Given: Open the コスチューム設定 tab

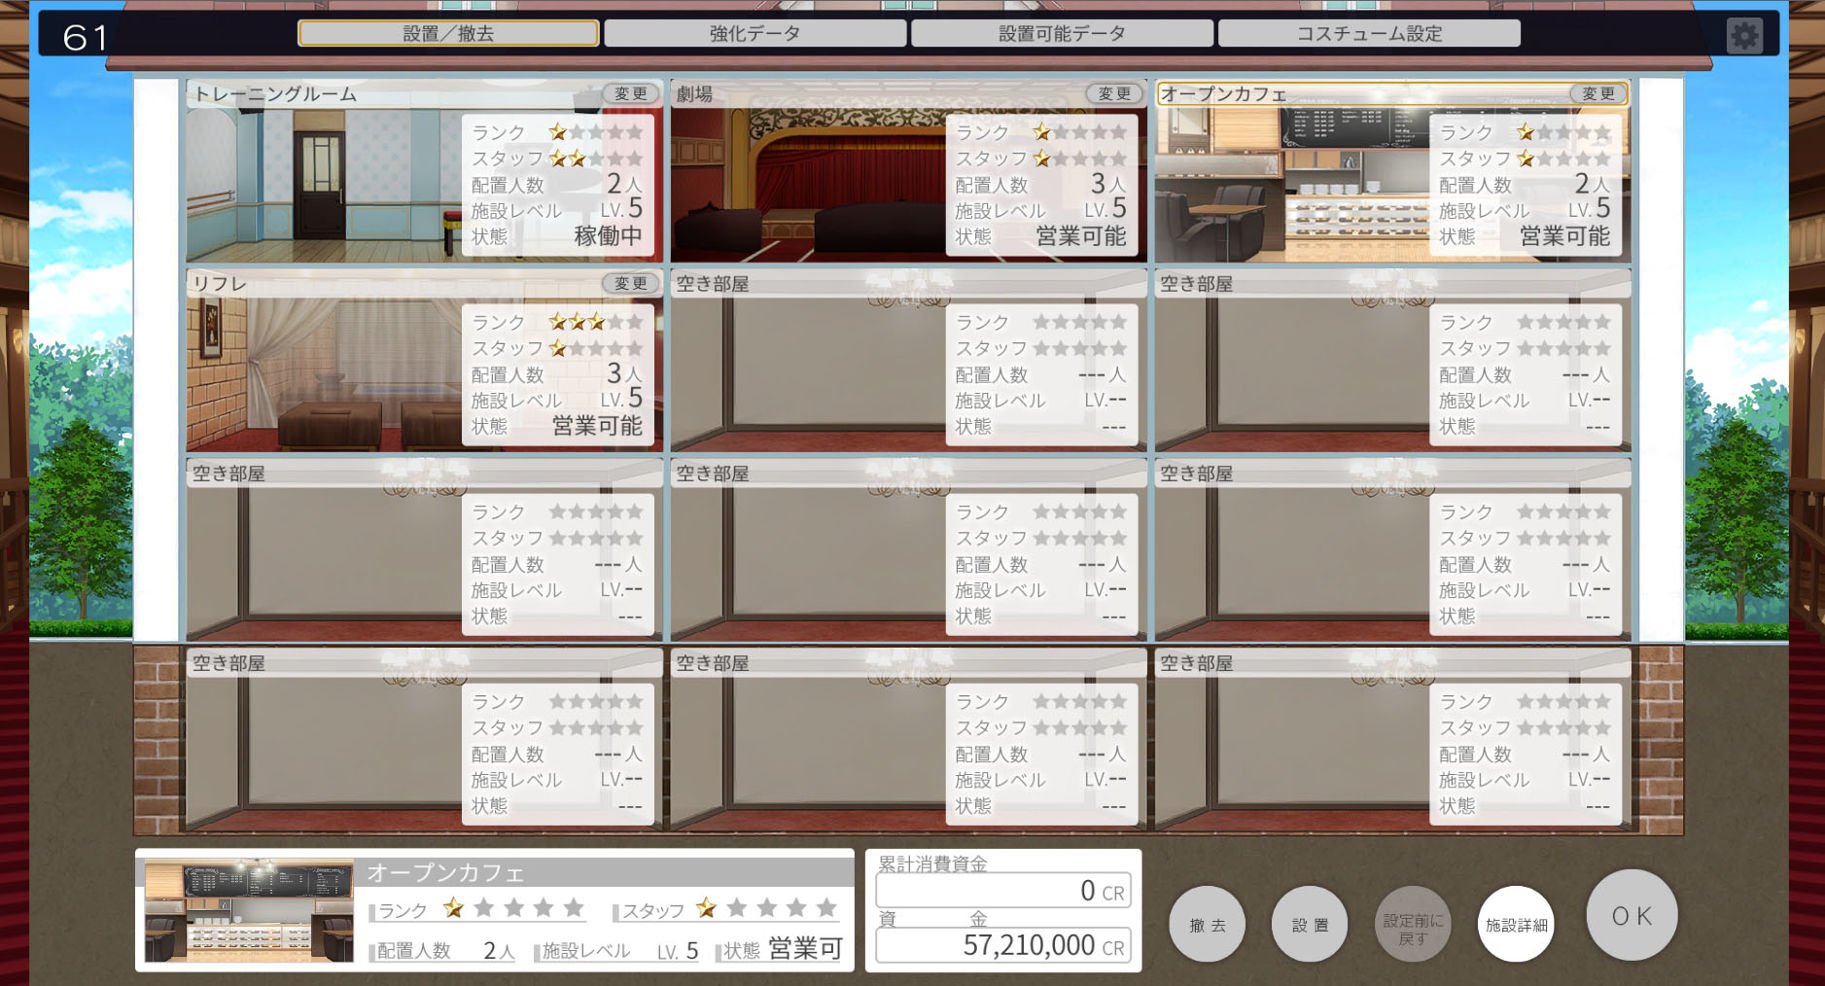Looking at the screenshot, I should 1369,33.
